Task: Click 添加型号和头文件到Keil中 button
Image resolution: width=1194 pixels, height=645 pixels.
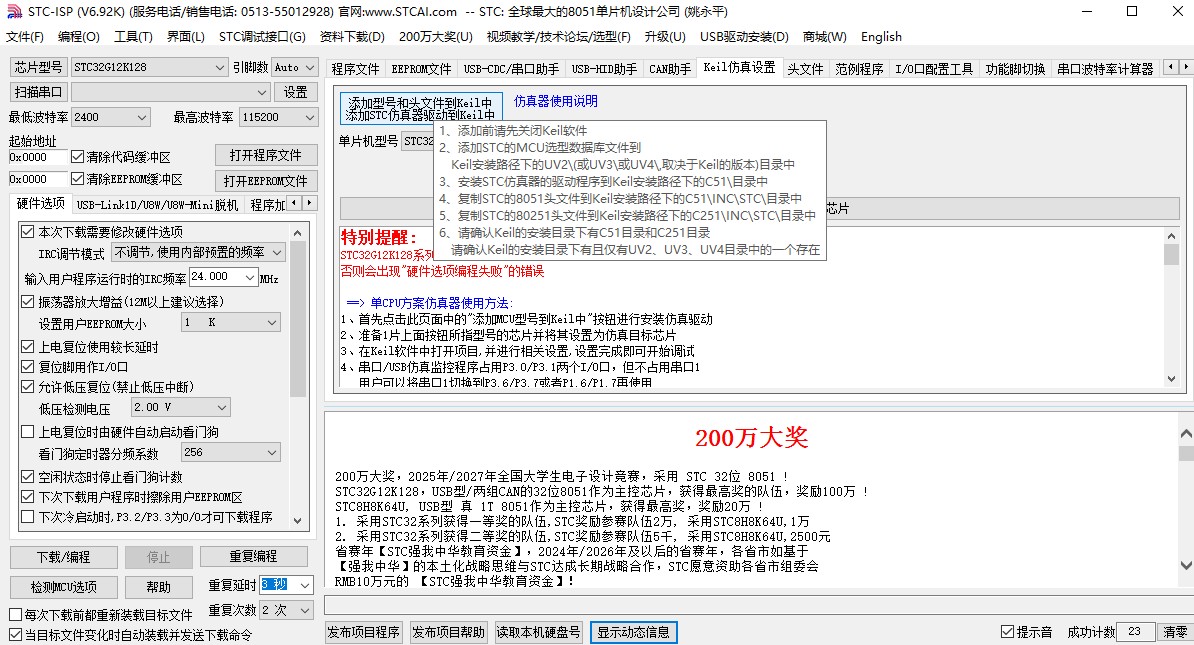Action: tap(420, 108)
